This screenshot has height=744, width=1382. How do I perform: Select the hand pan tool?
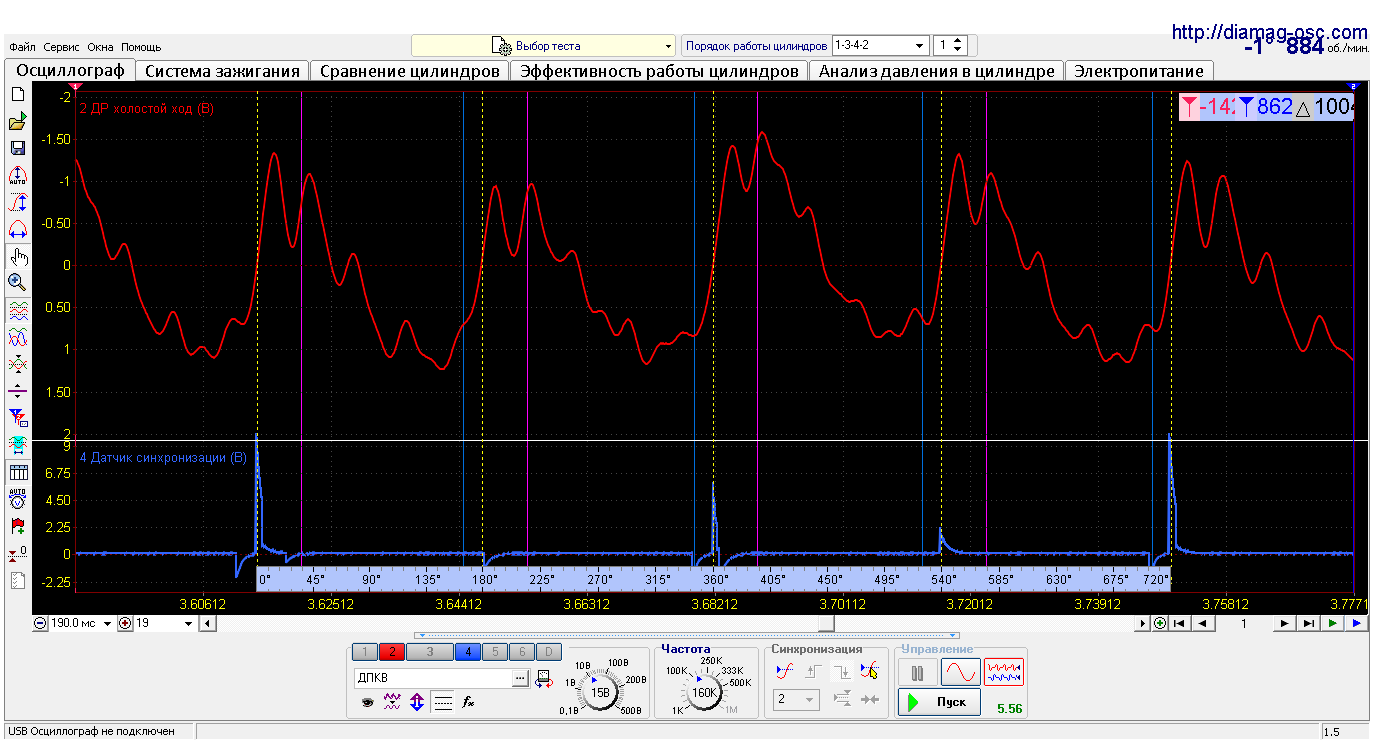click(x=17, y=256)
